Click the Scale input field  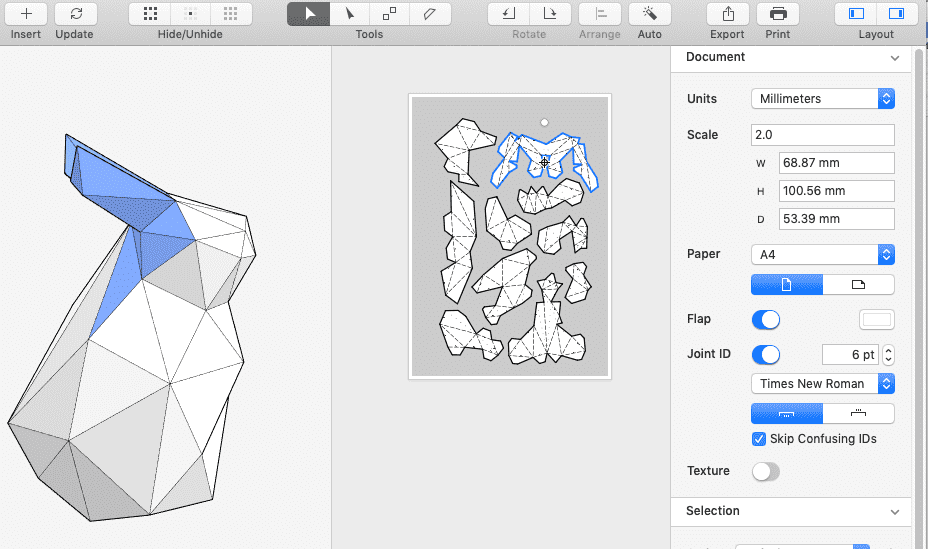click(x=822, y=135)
